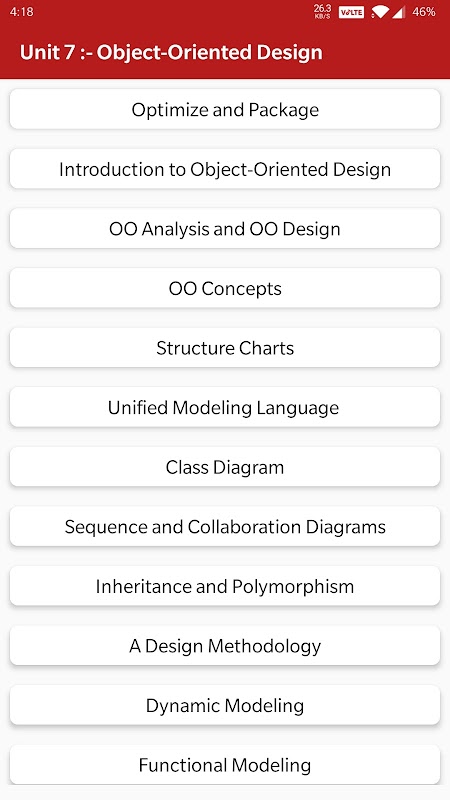Open A Design Methodology topic
450x800 pixels.
pyautogui.click(x=225, y=645)
